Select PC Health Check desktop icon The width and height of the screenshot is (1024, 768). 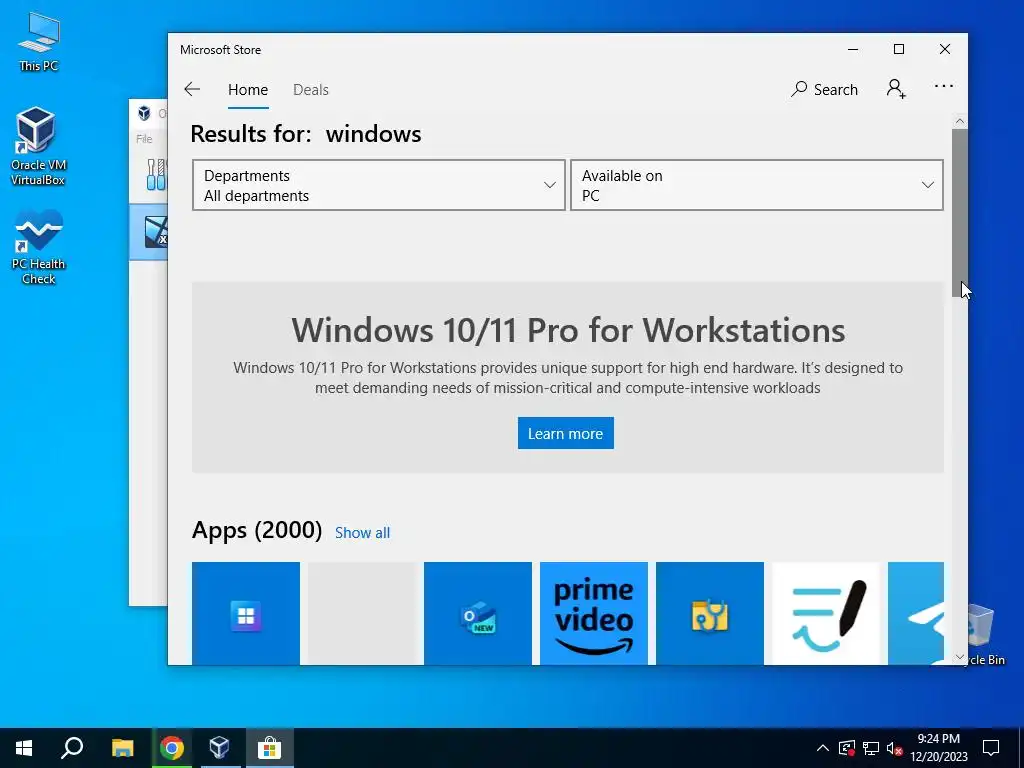point(39,247)
